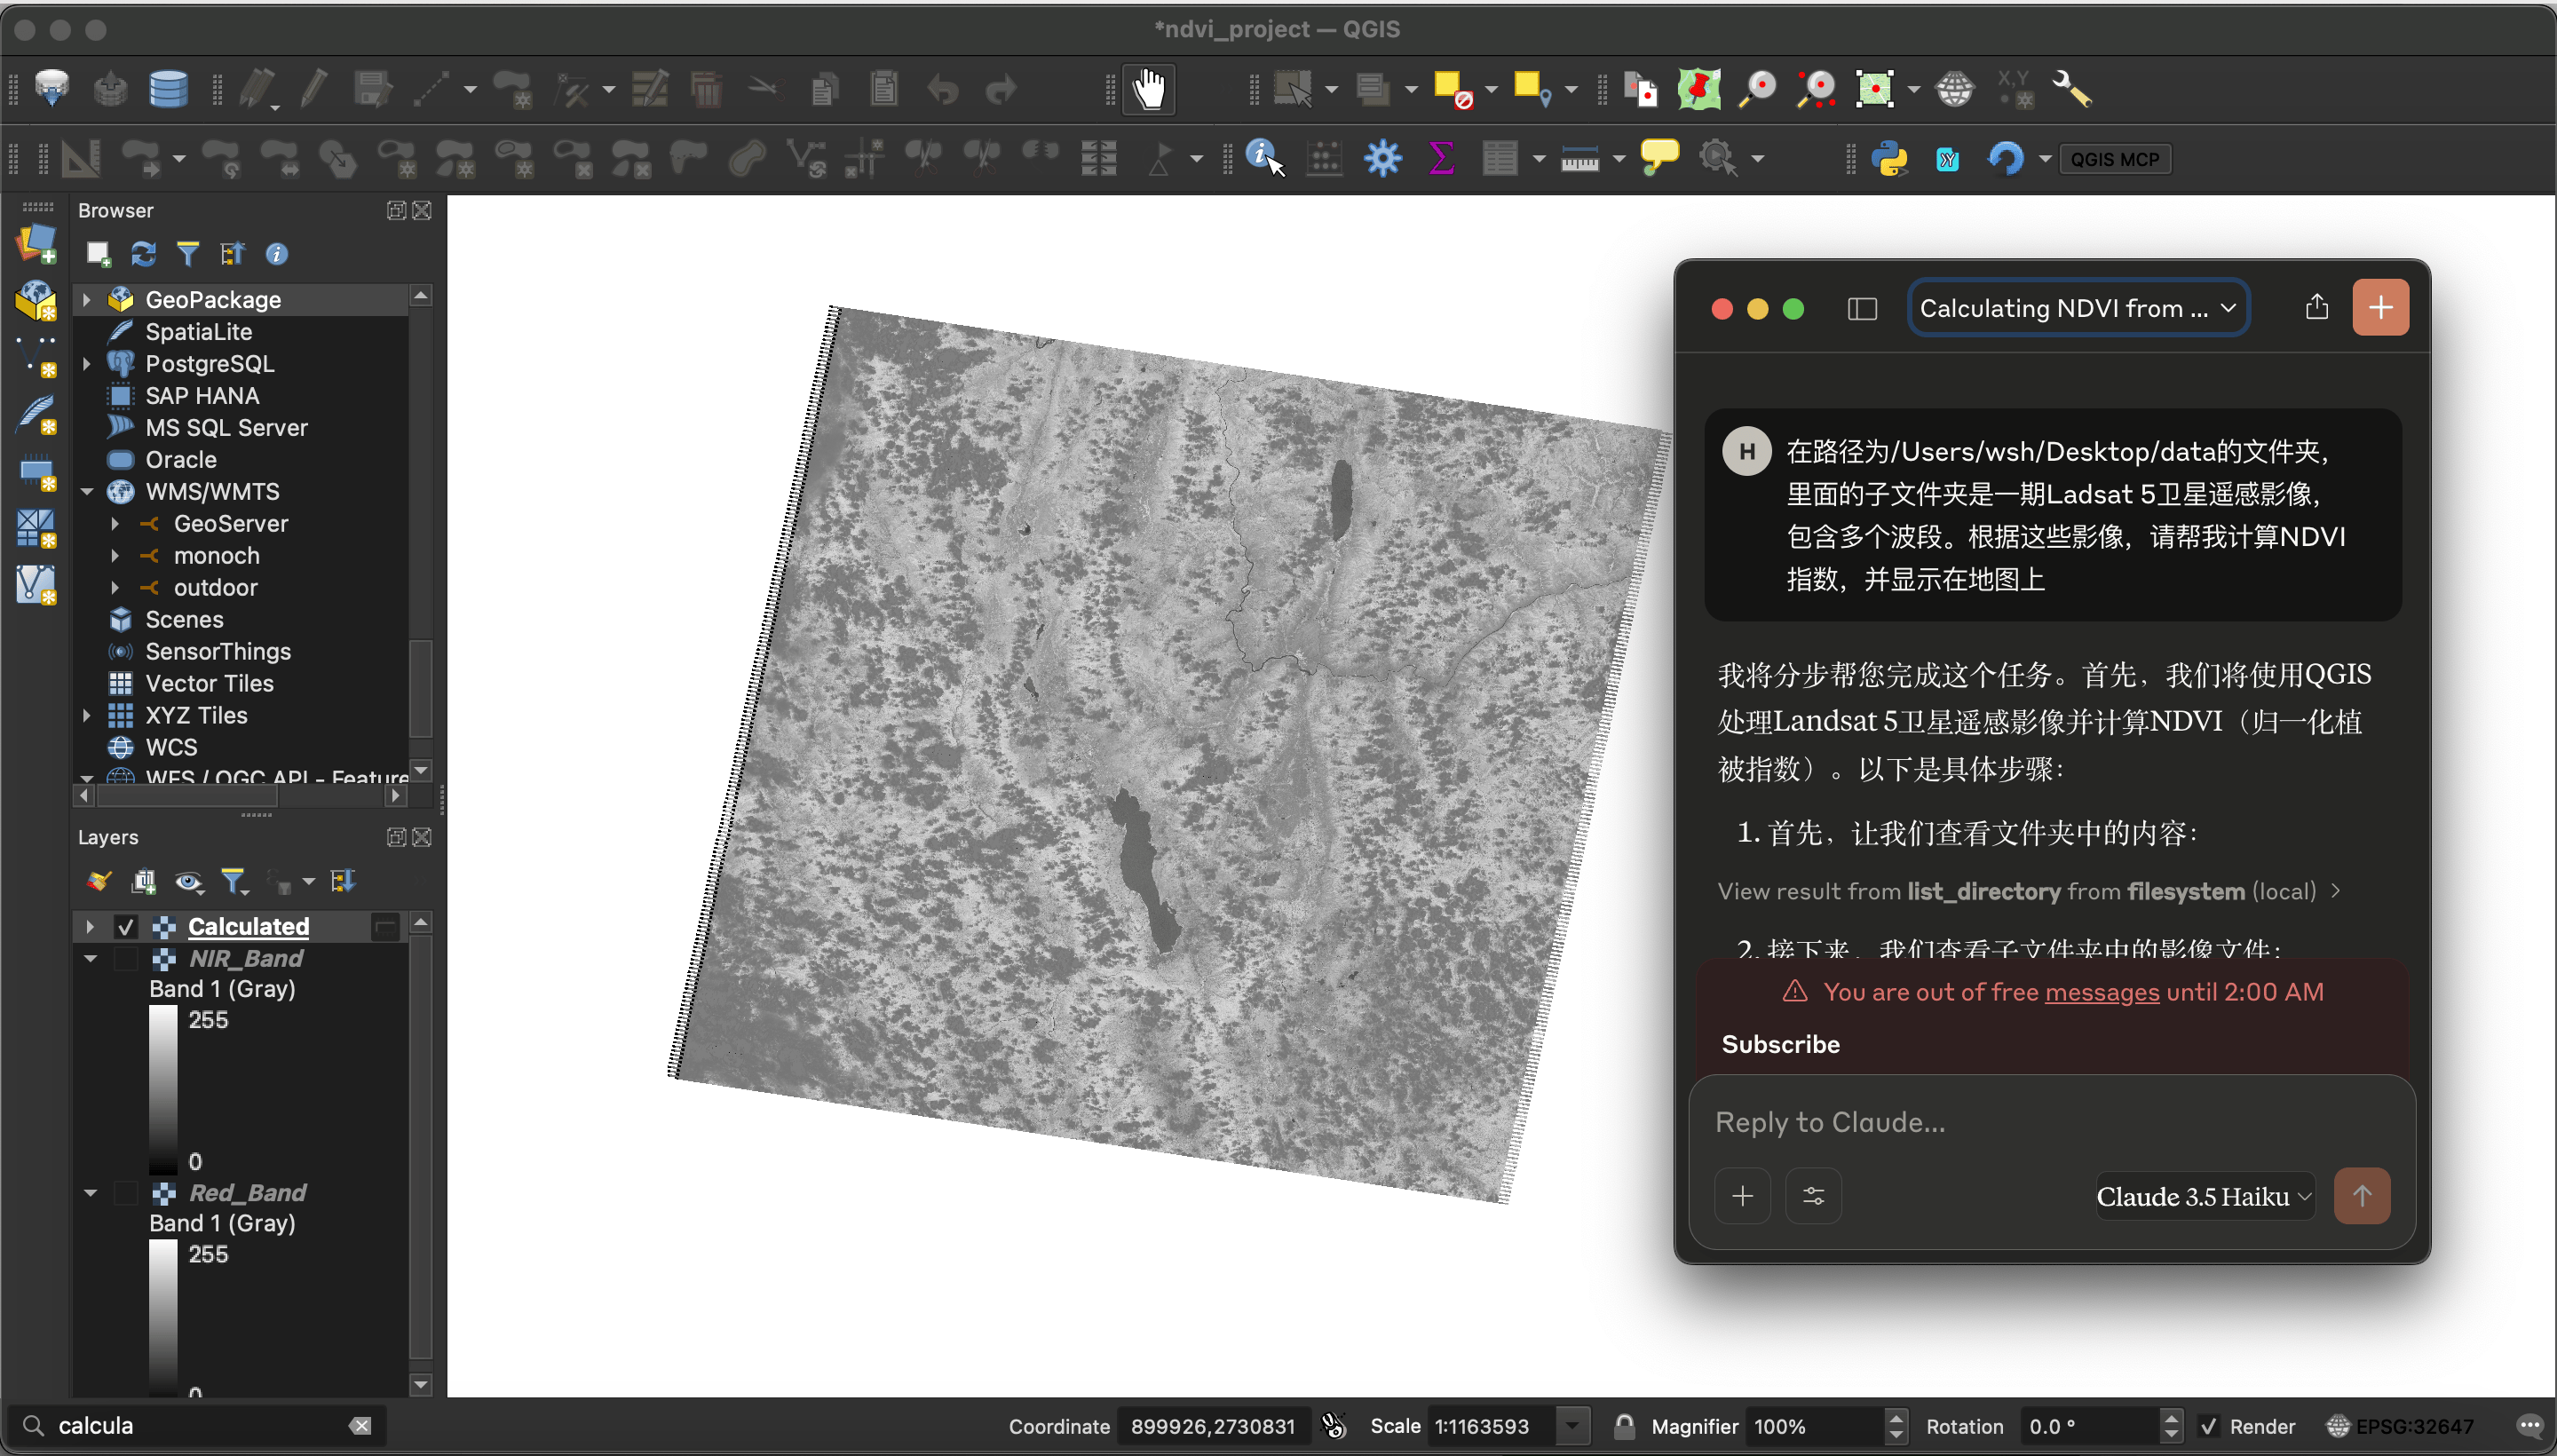
Task: Toggle visibility of the Calculated layer
Action: click(125, 927)
